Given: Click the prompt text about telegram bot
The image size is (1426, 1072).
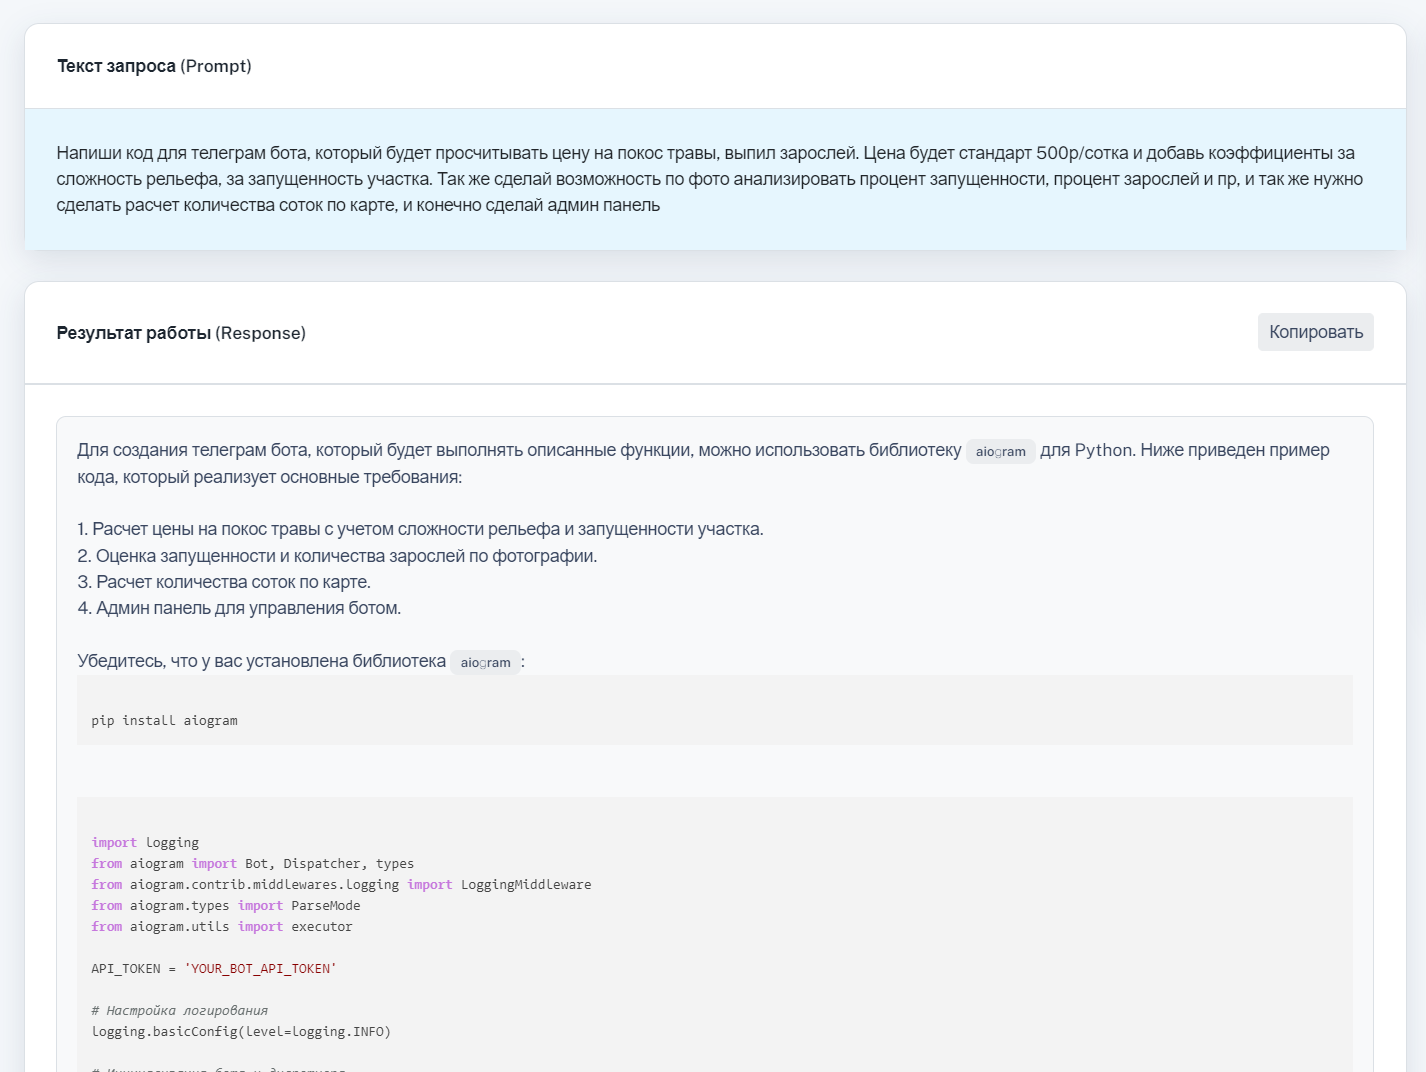Looking at the screenshot, I should (x=710, y=179).
